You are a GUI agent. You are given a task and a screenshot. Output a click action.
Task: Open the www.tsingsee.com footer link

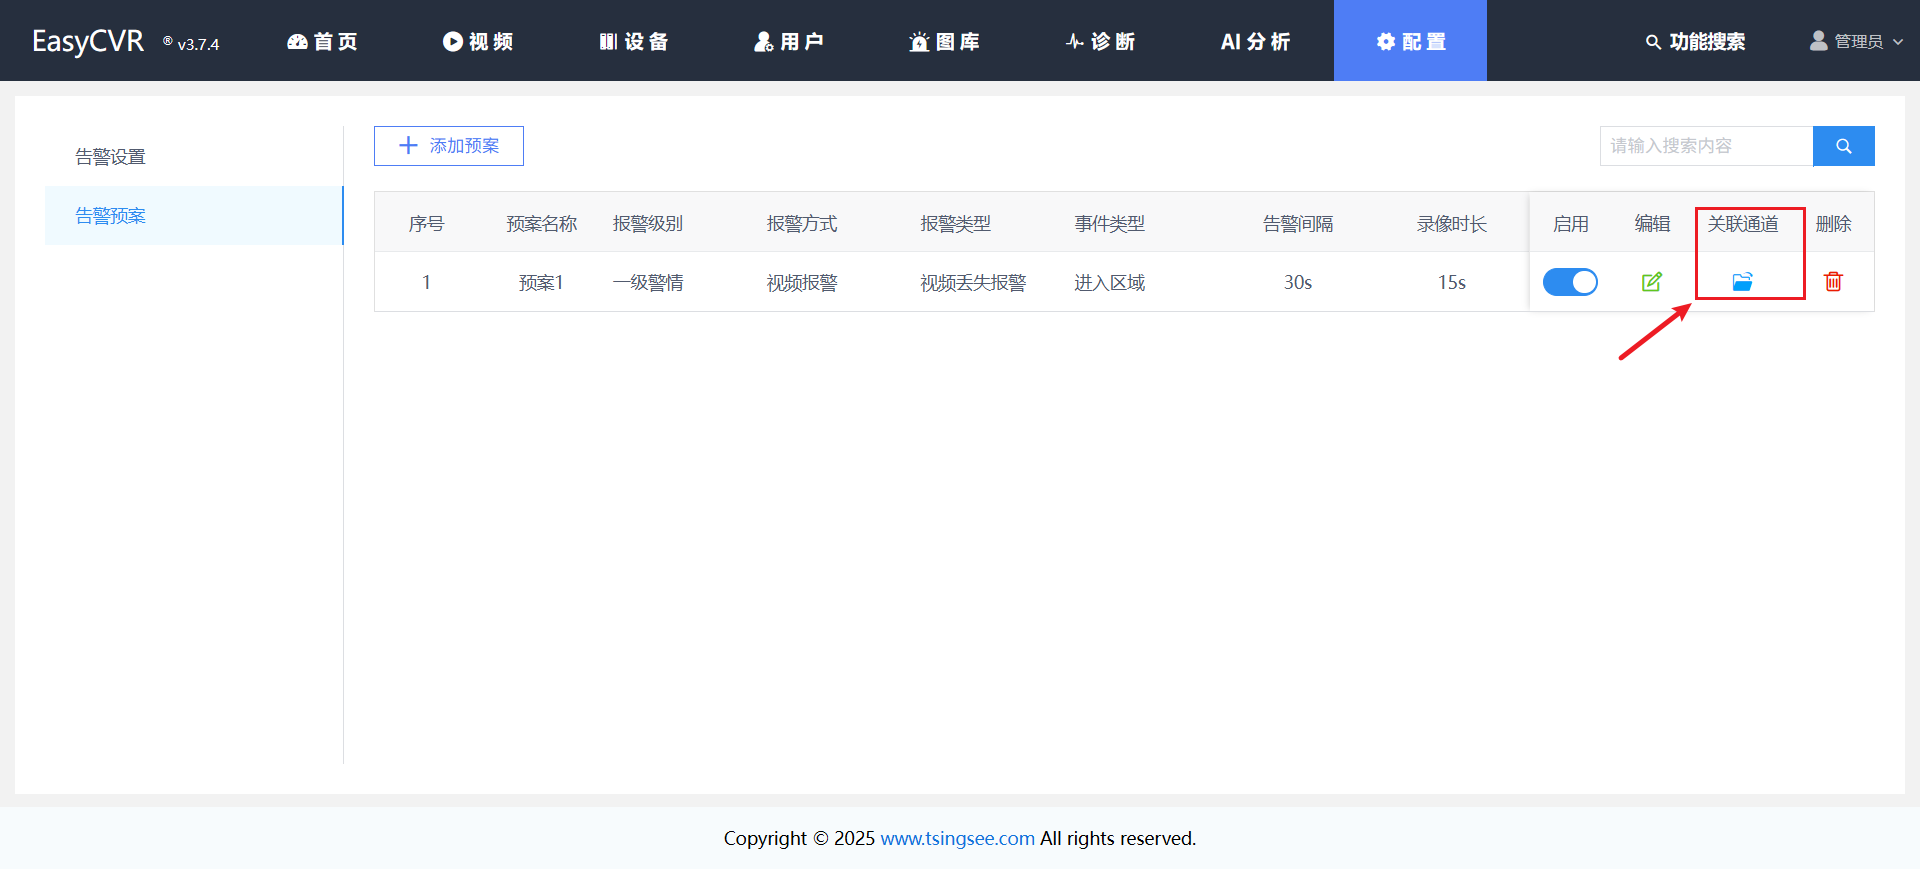click(x=957, y=838)
